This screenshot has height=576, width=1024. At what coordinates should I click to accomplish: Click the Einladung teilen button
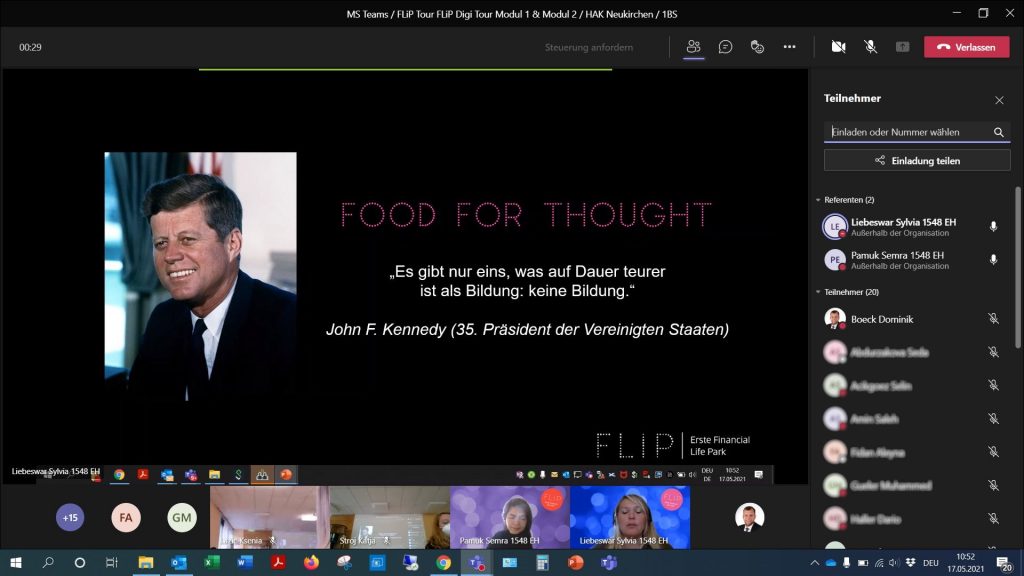pos(917,160)
